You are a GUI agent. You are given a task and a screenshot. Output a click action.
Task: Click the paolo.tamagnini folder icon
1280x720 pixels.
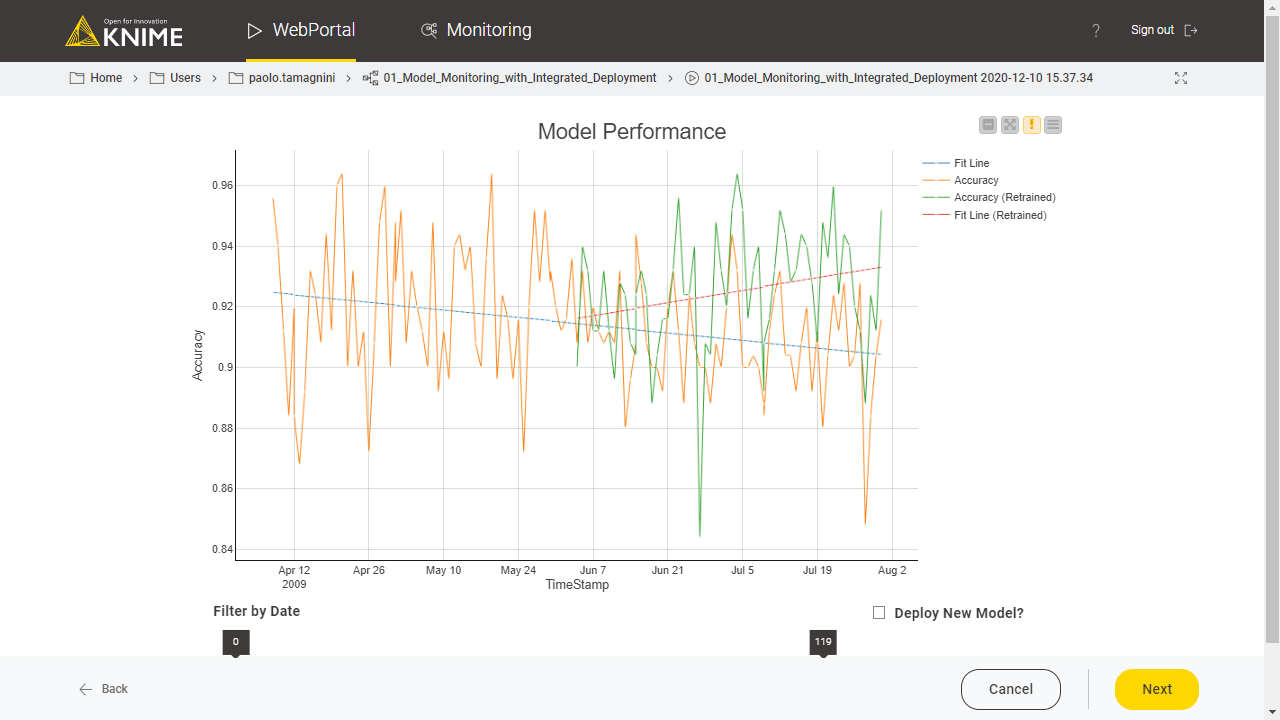(236, 78)
